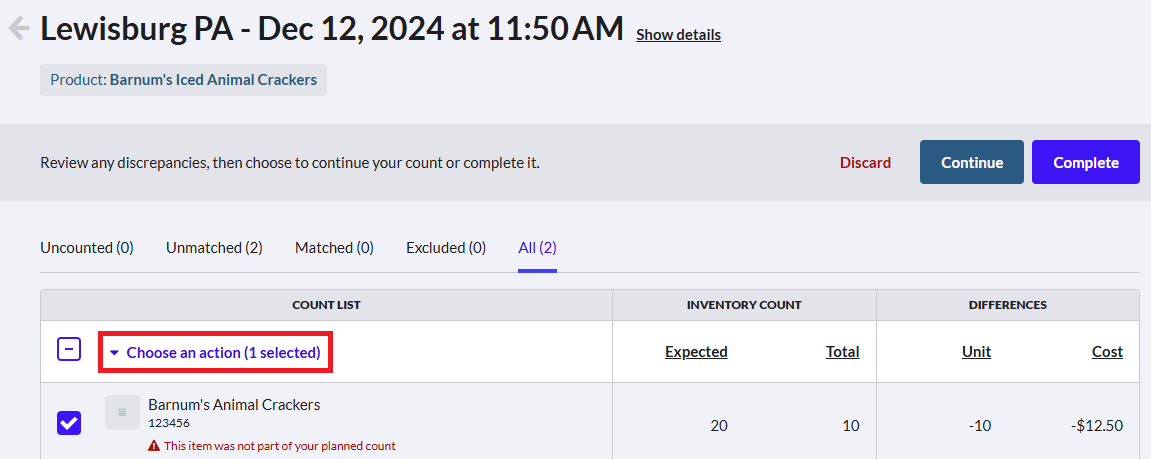Screen dimensions: 1151x459
Task: Click the back arrow icon
Action: (x=19, y=29)
